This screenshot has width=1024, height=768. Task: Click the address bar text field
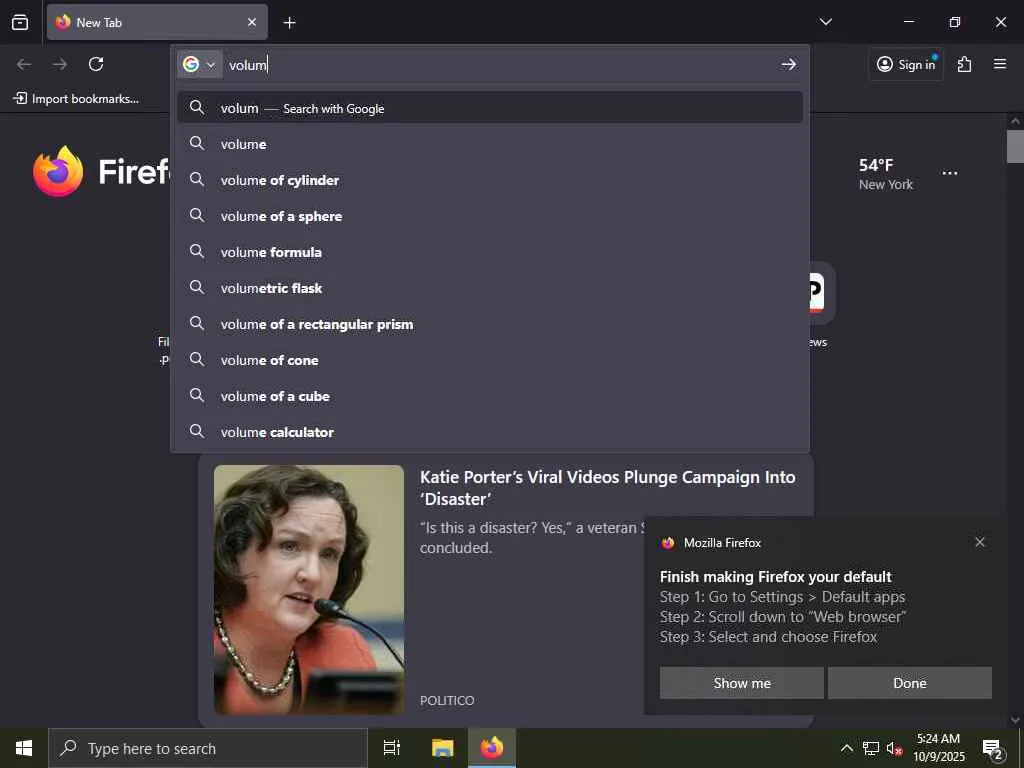[500, 65]
